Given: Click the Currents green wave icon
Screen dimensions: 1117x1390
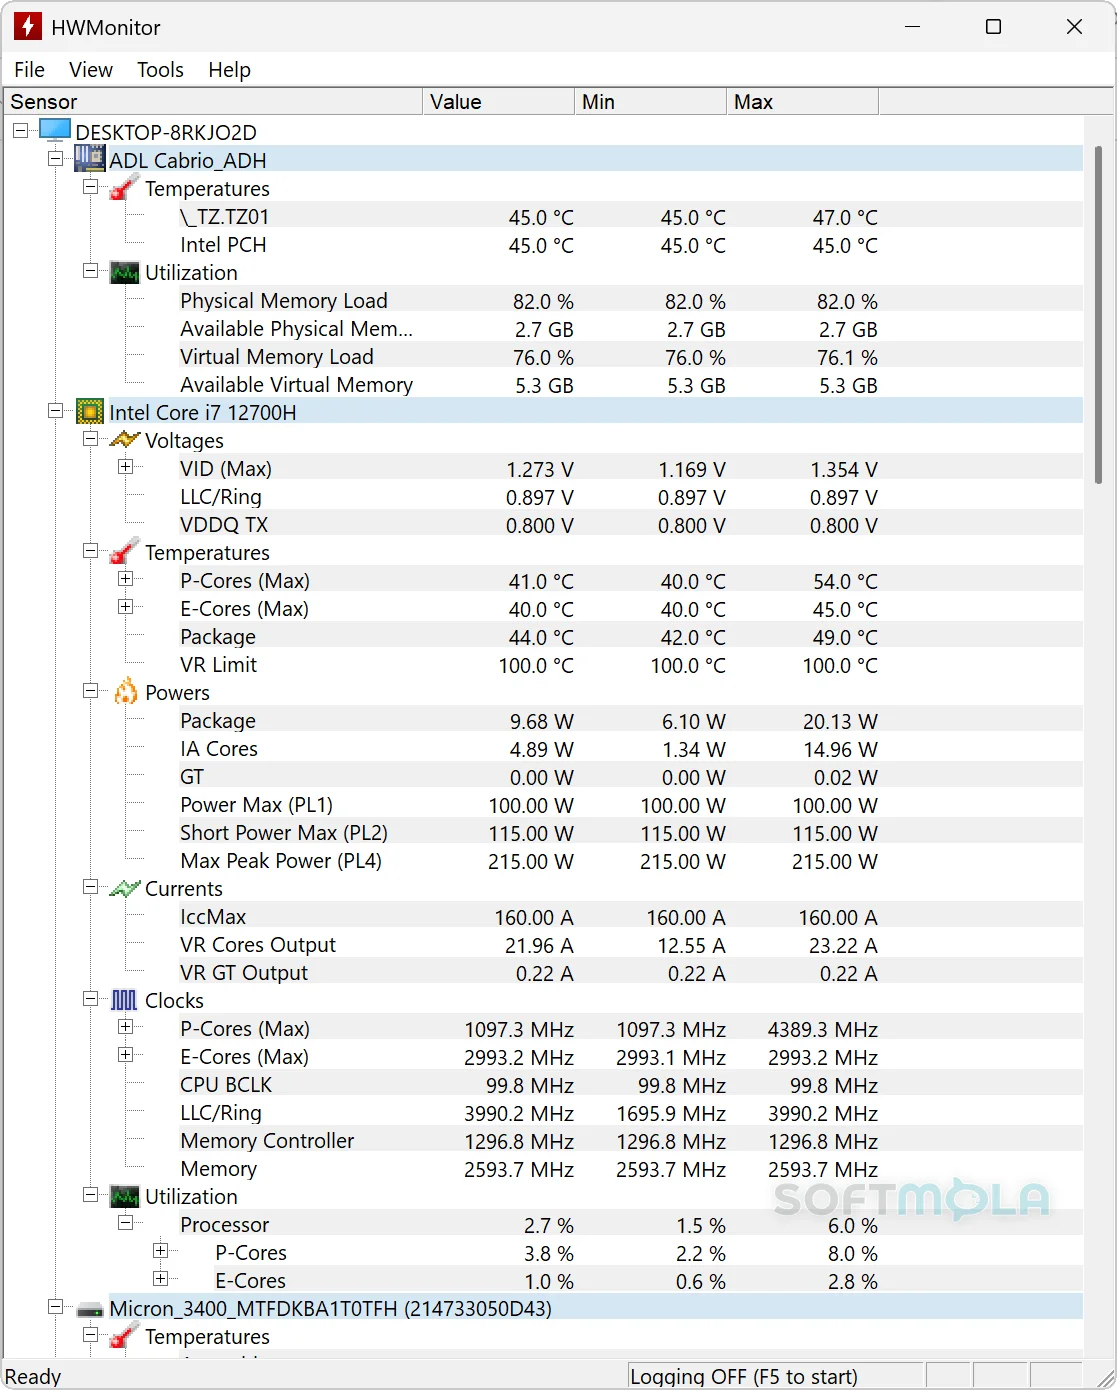Looking at the screenshot, I should click(x=124, y=888).
